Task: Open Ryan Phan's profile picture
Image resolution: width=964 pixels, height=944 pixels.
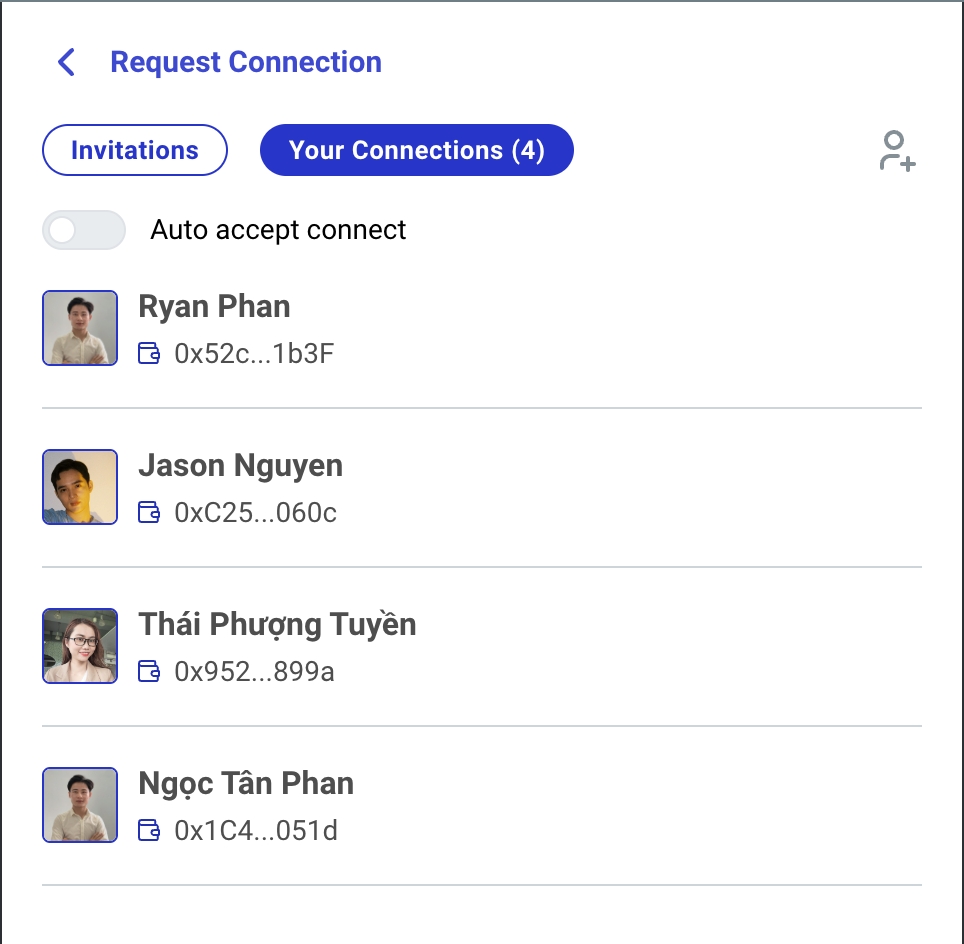Action: pos(80,328)
